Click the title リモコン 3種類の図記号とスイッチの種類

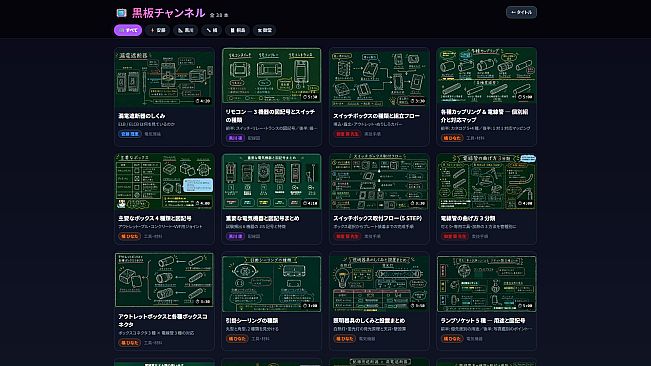click(270, 116)
